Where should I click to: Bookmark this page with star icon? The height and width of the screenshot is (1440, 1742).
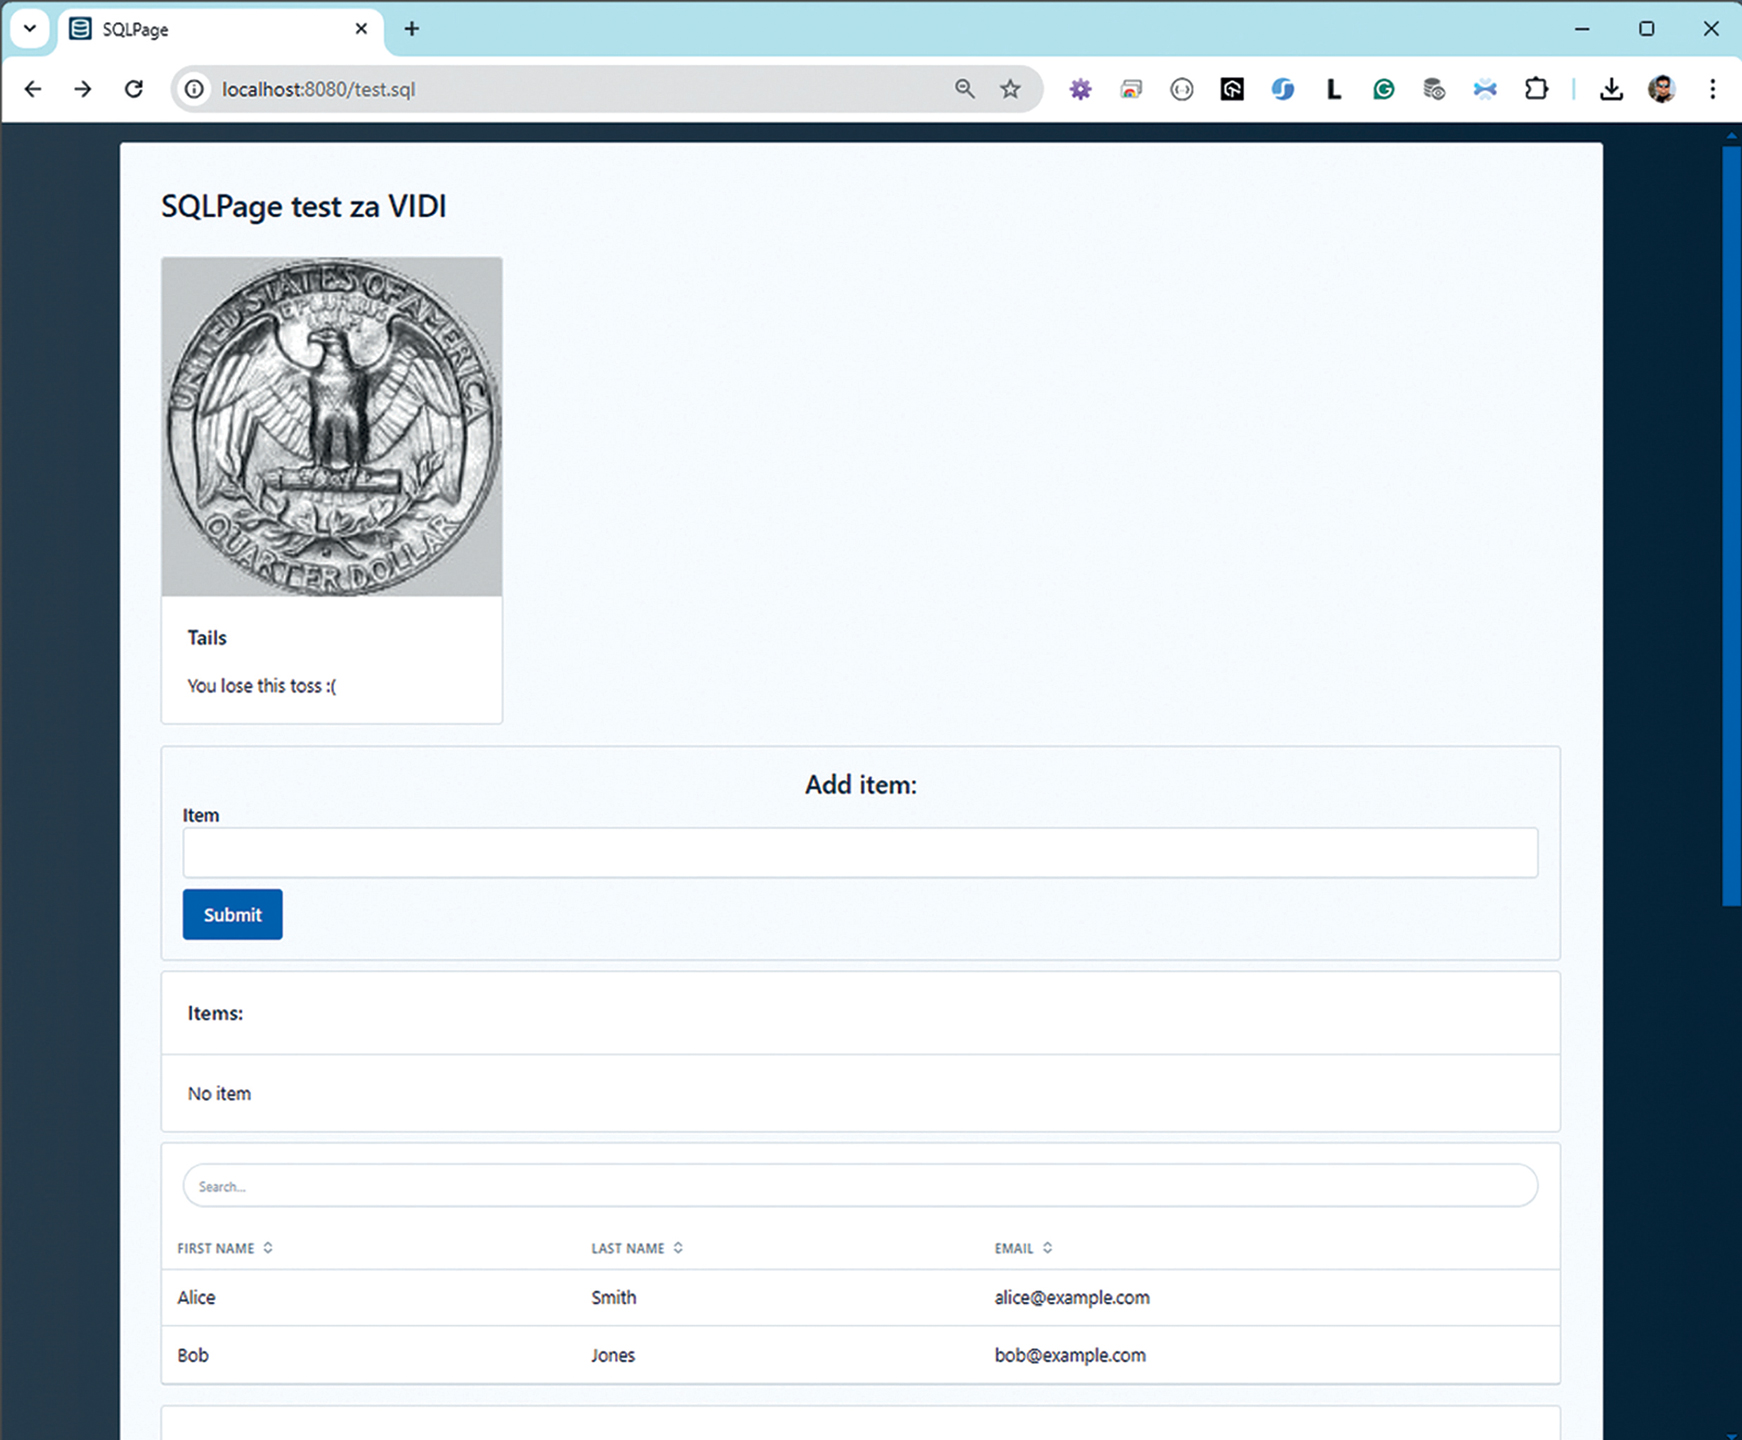tap(1010, 89)
